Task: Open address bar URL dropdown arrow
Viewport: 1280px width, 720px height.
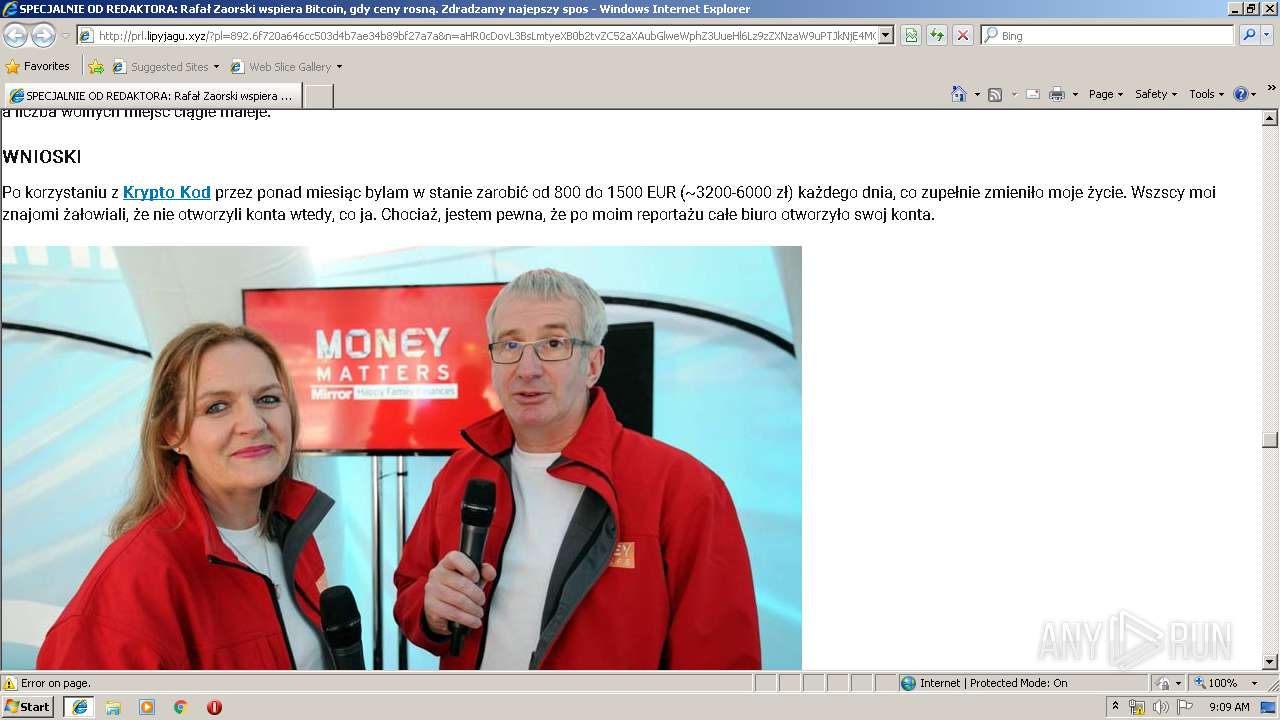Action: point(886,35)
